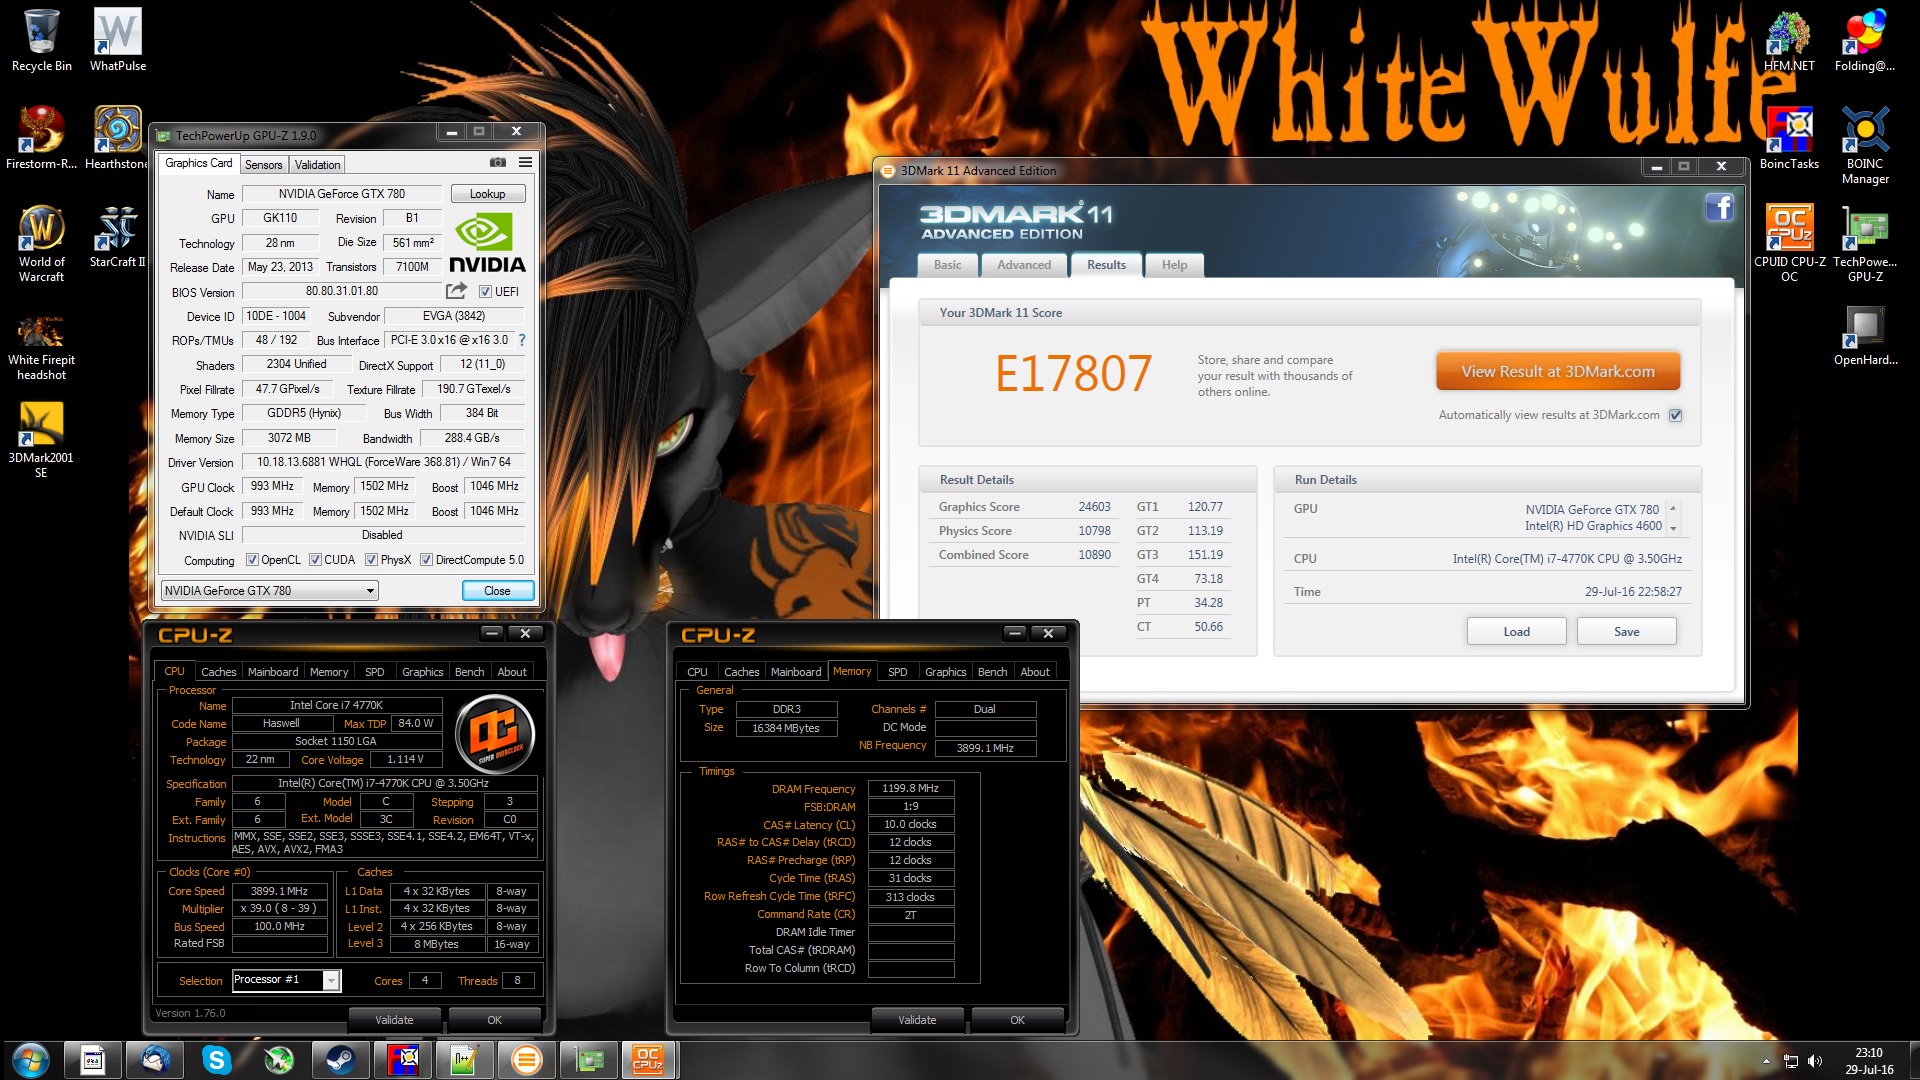Click the E17807 score text
The image size is (1920, 1080).
pos(1073,374)
